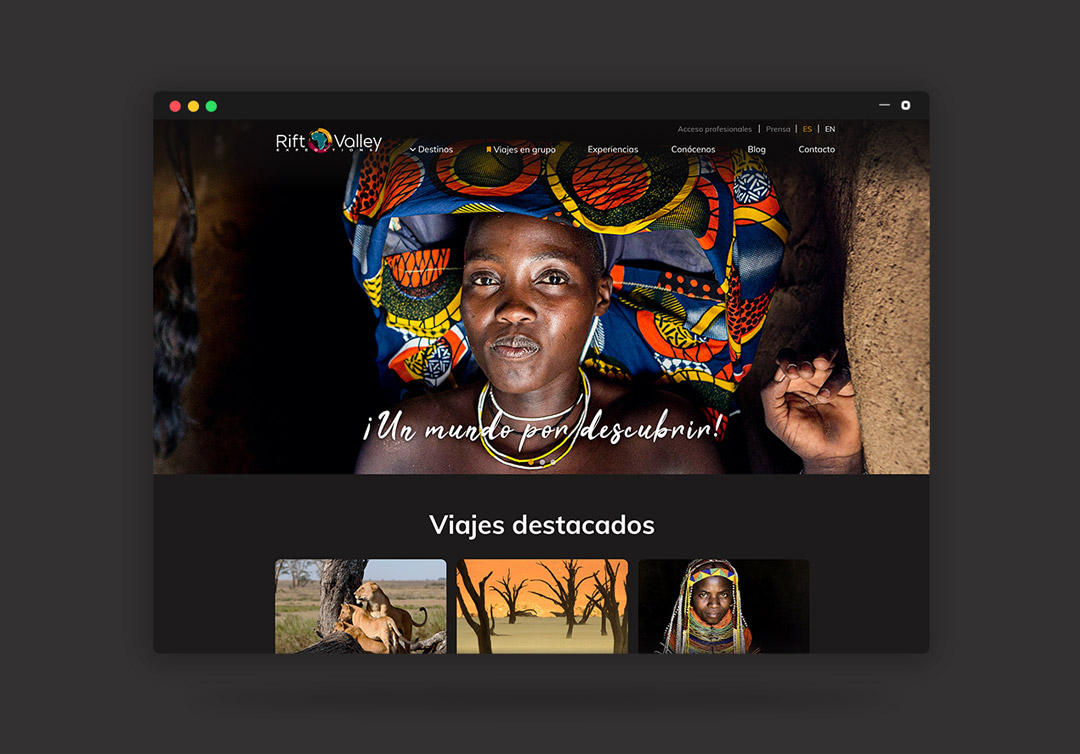Screen dimensions: 1080x754
Task: Click the rounded square icon at top-right
Action: [x=906, y=105]
